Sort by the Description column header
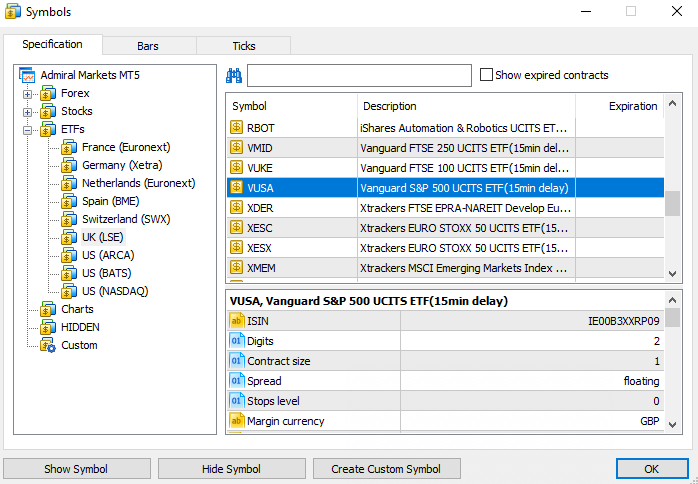The image size is (698, 484). point(467,106)
